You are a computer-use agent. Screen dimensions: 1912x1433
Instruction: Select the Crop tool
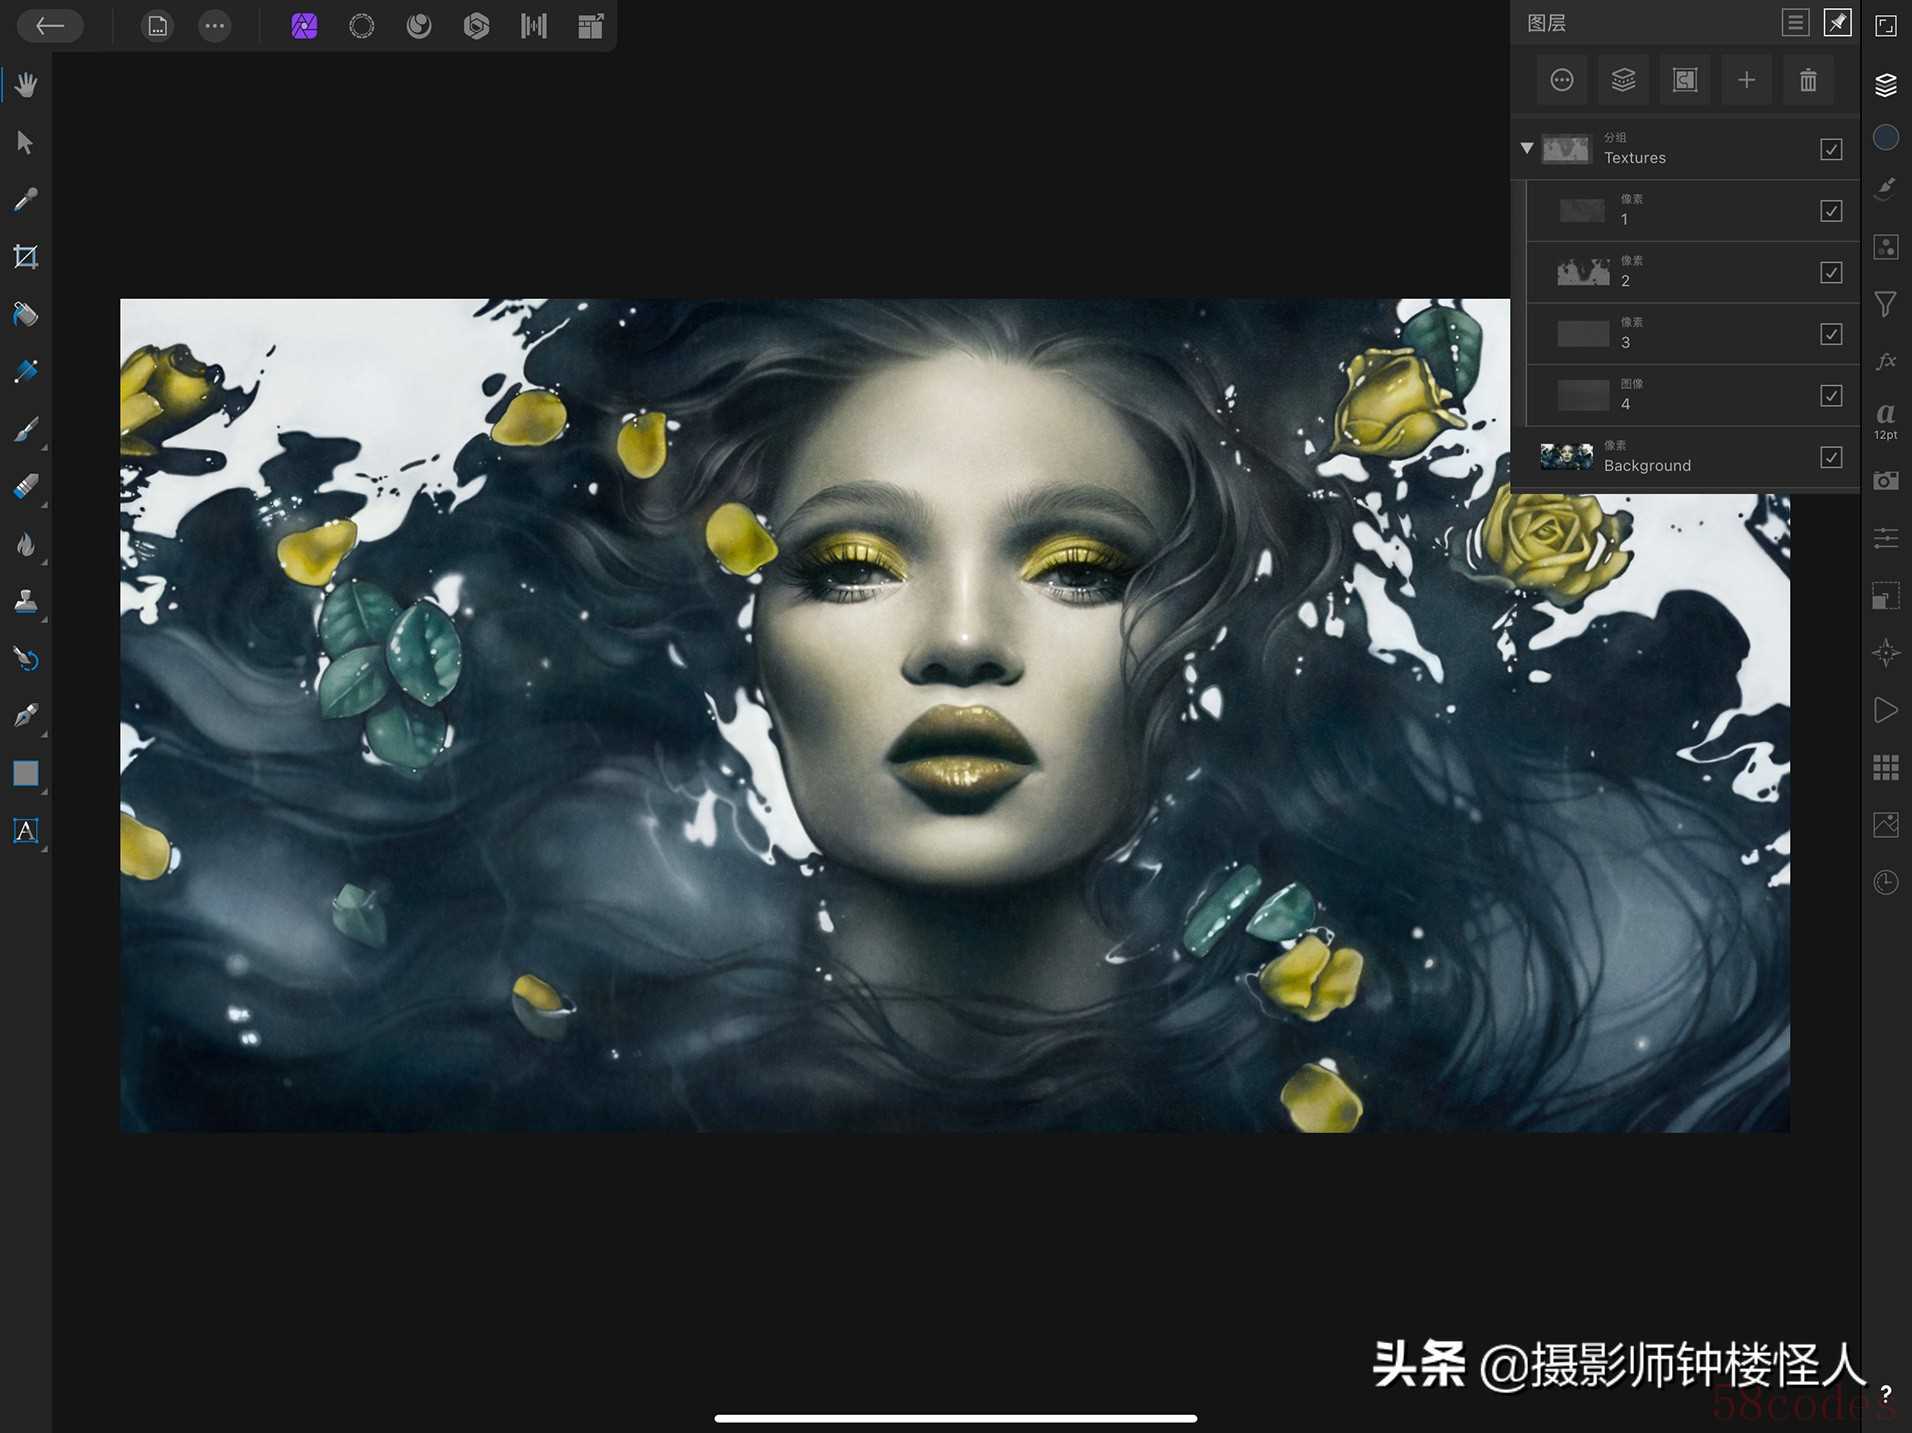click(x=26, y=257)
